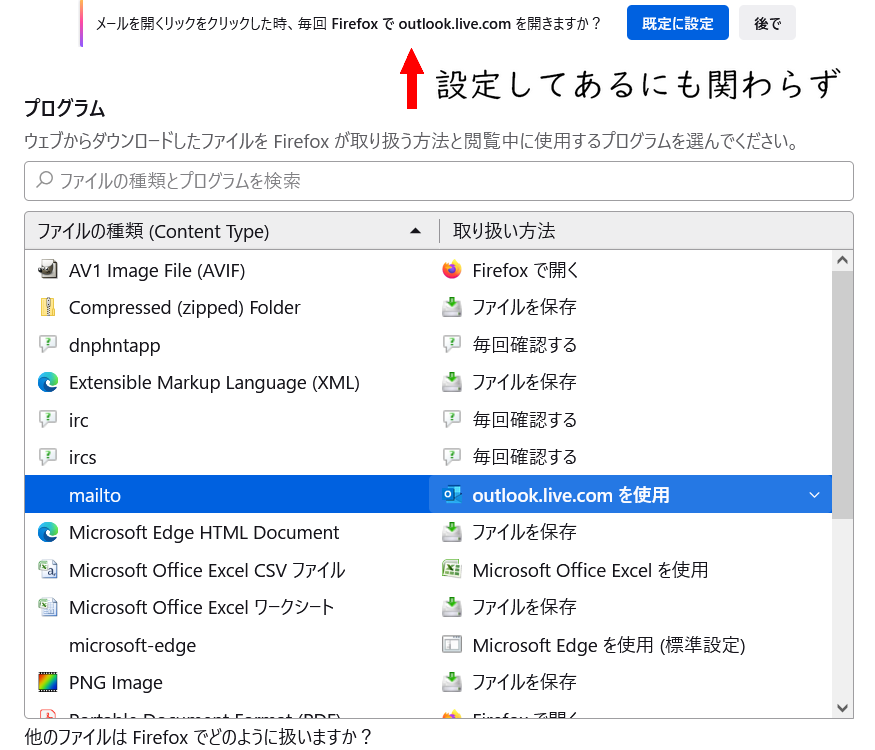Click the Outlook icon in the mailto row

point(452,494)
